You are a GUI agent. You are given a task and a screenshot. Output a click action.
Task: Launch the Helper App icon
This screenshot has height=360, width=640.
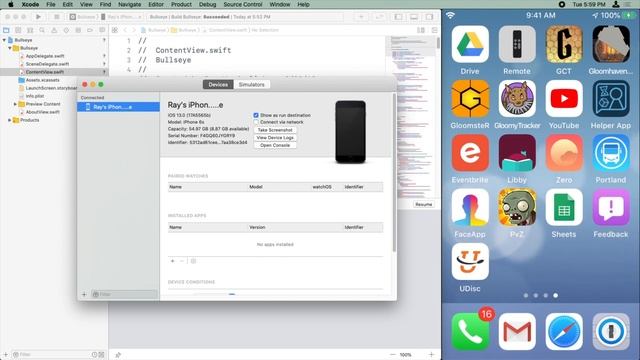[611, 98]
